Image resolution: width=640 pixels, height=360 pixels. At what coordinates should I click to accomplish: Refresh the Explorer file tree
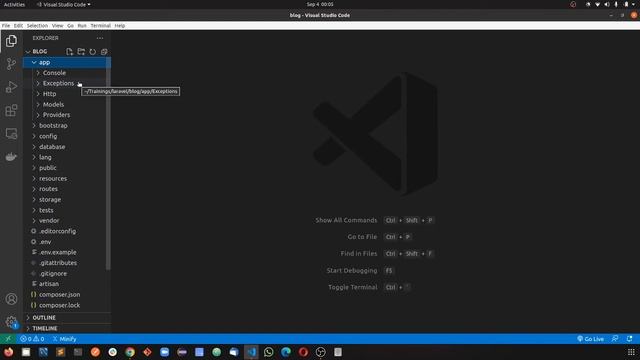(x=93, y=51)
